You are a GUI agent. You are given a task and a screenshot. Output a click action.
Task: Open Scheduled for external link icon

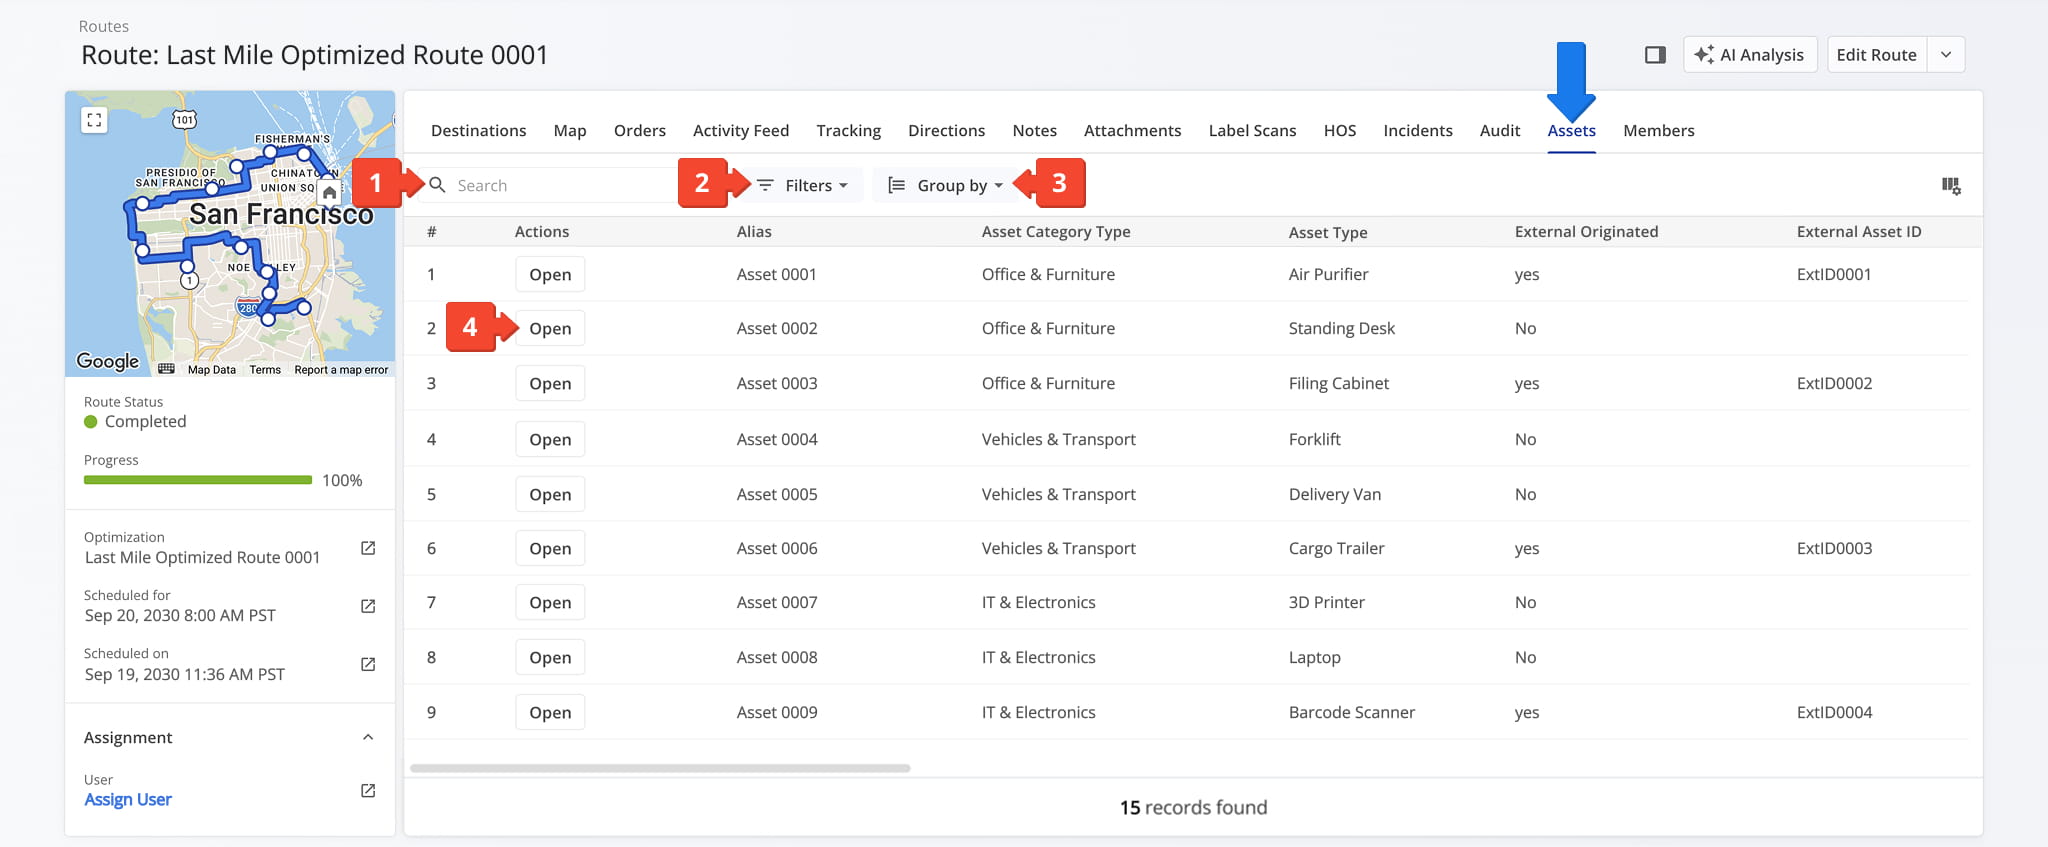(x=368, y=606)
